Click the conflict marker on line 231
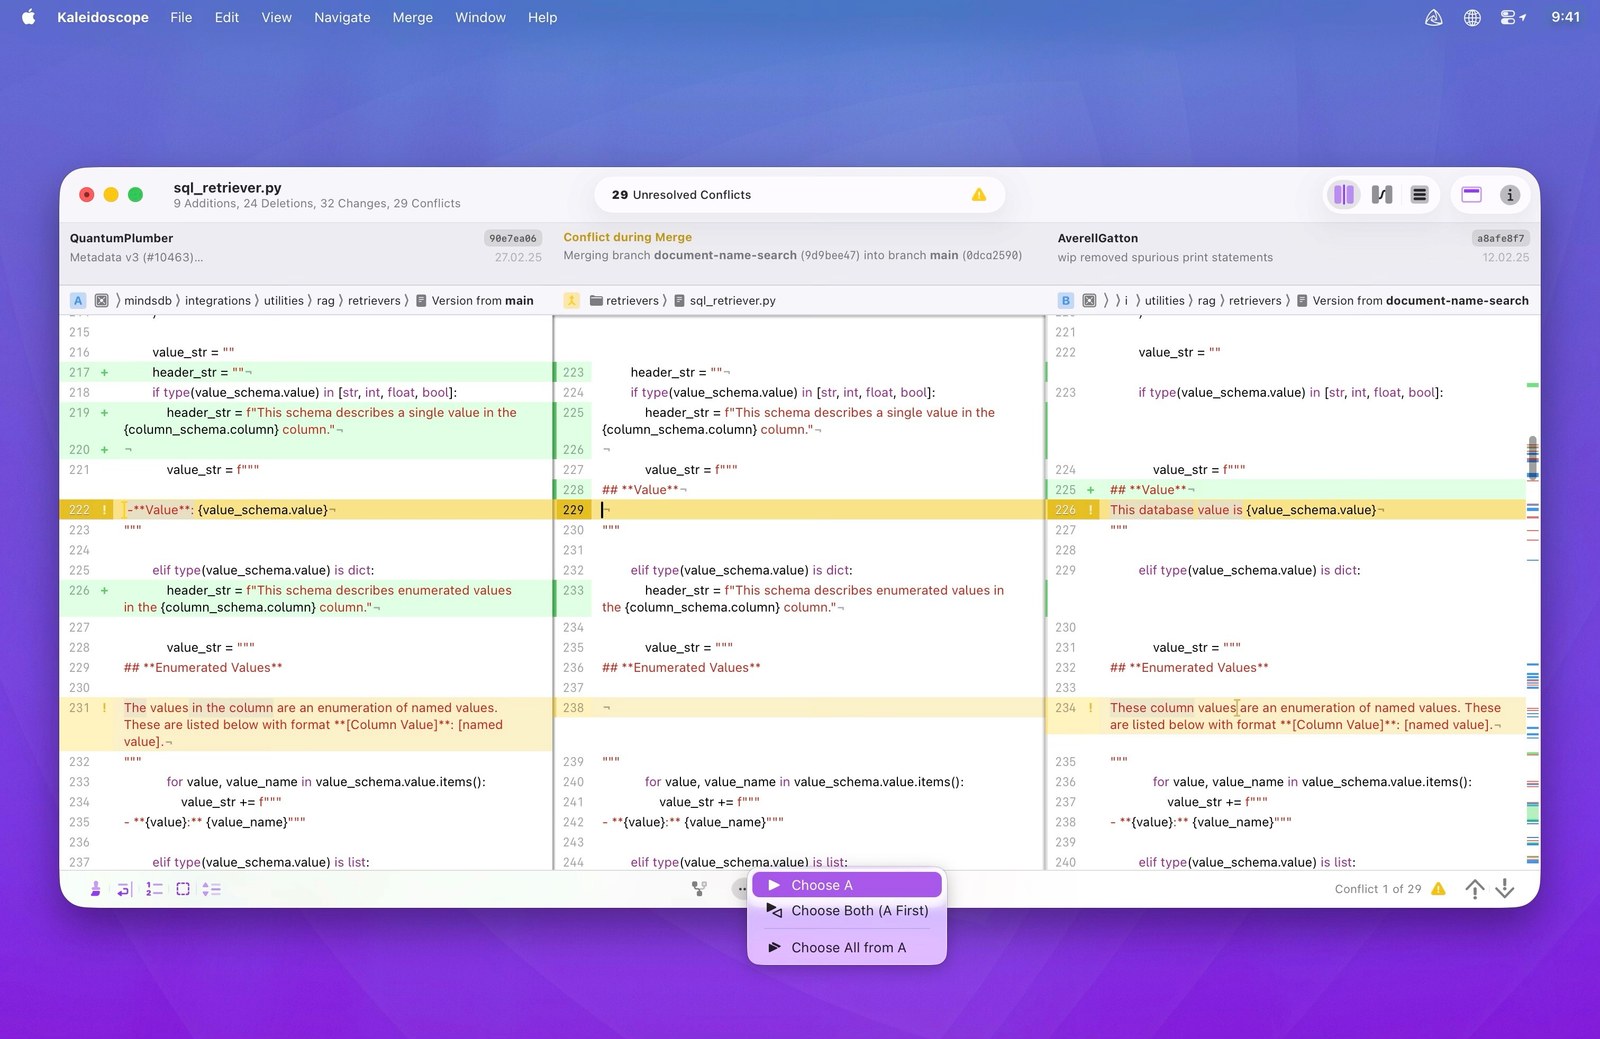This screenshot has height=1039, width=1600. click(104, 708)
